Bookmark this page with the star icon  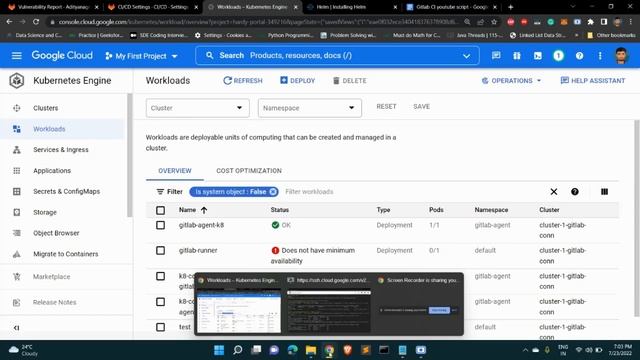494,22
